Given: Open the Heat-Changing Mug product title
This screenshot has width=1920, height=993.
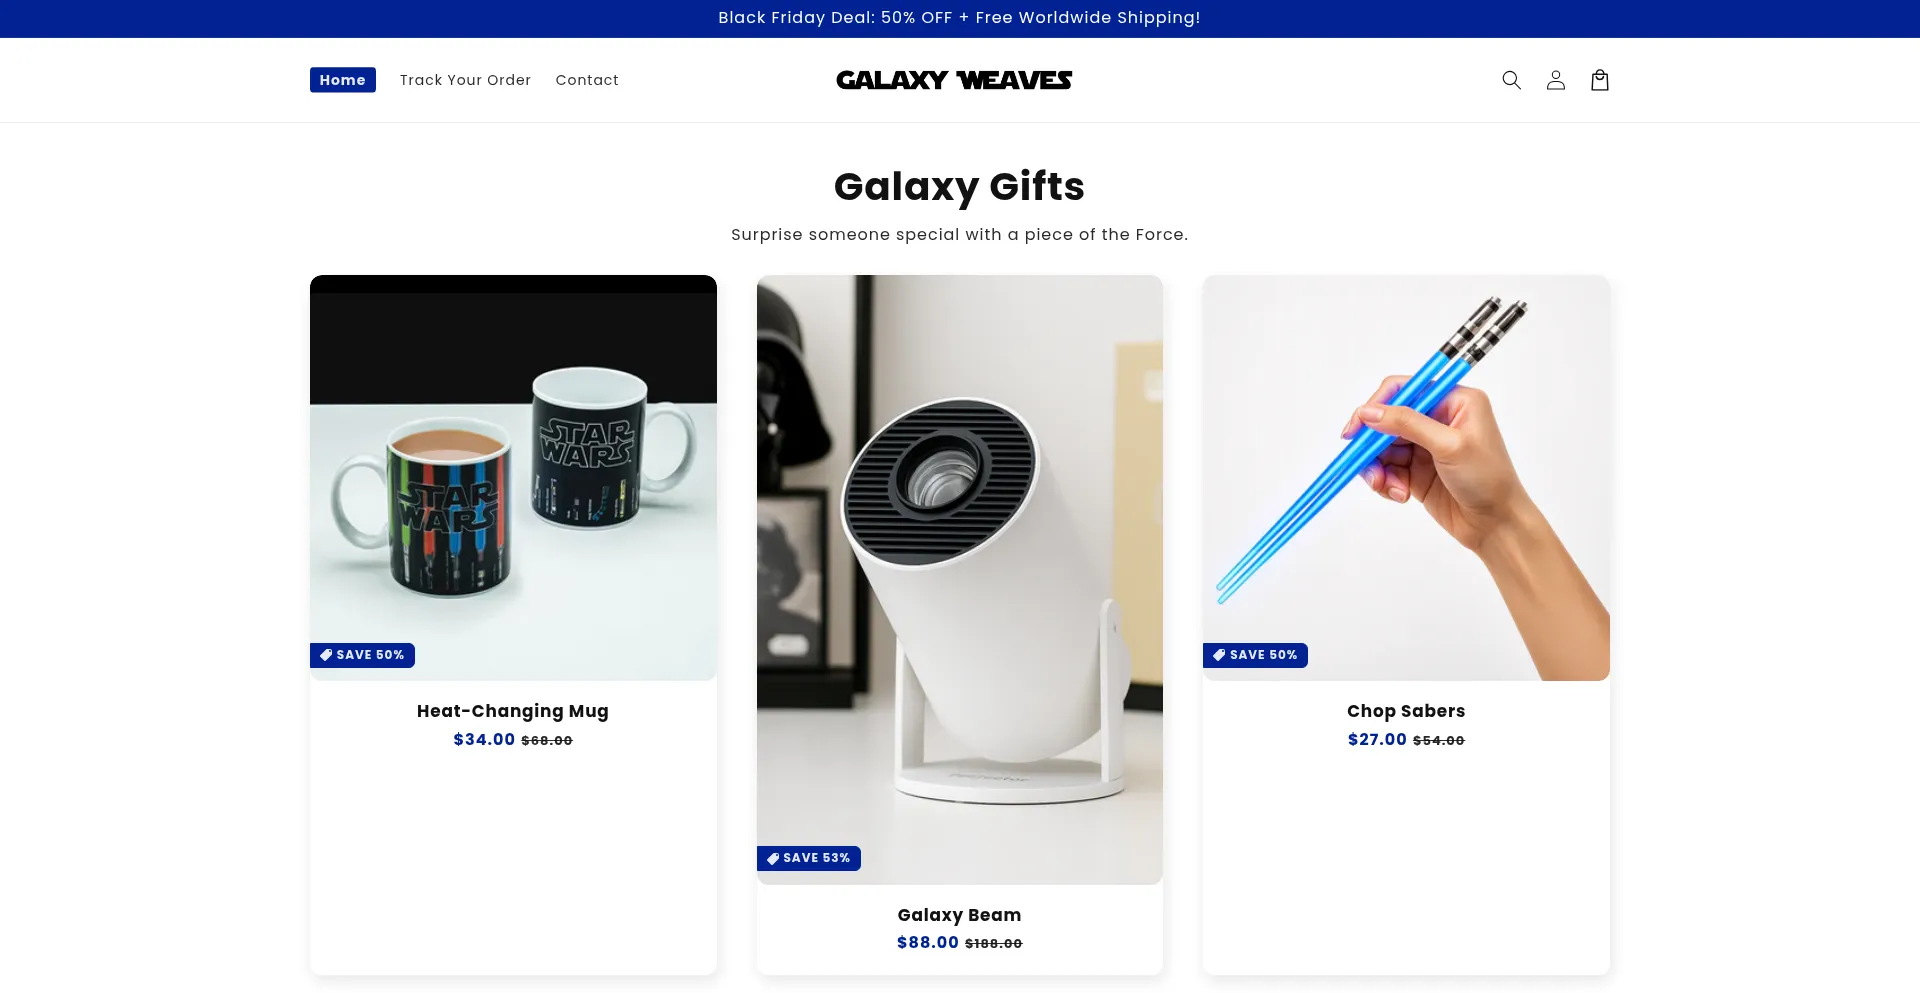Looking at the screenshot, I should pos(513,711).
